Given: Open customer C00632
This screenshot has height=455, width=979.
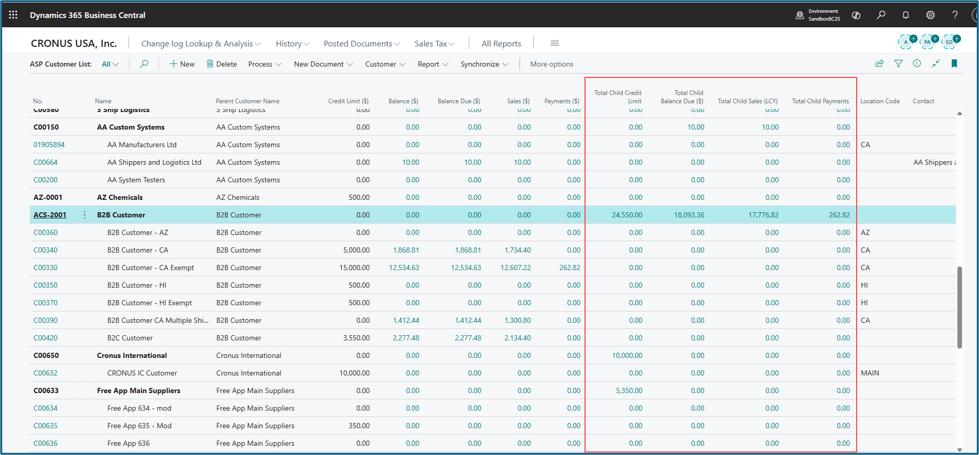Looking at the screenshot, I should coord(45,373).
